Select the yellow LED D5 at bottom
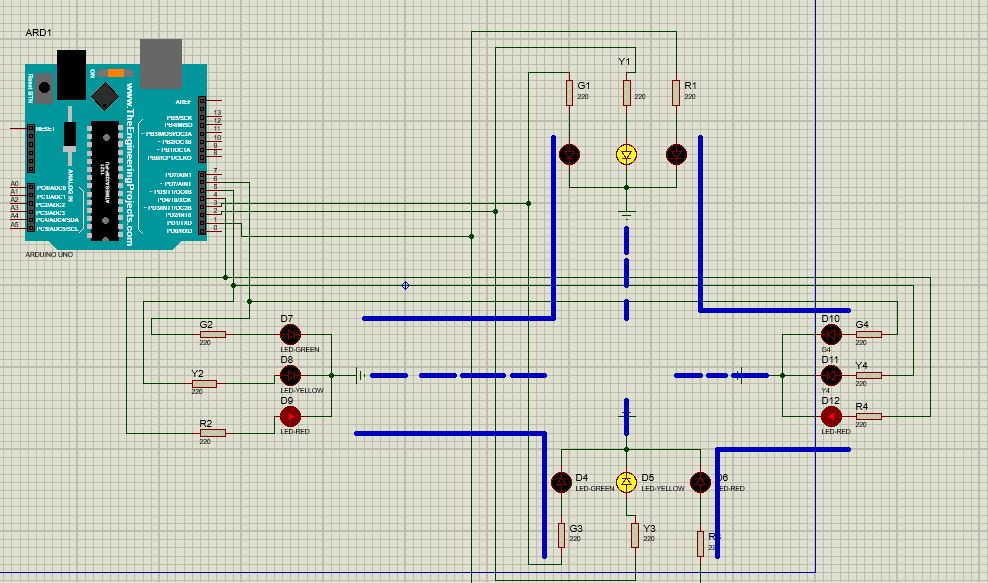The width and height of the screenshot is (988, 583). 627,481
